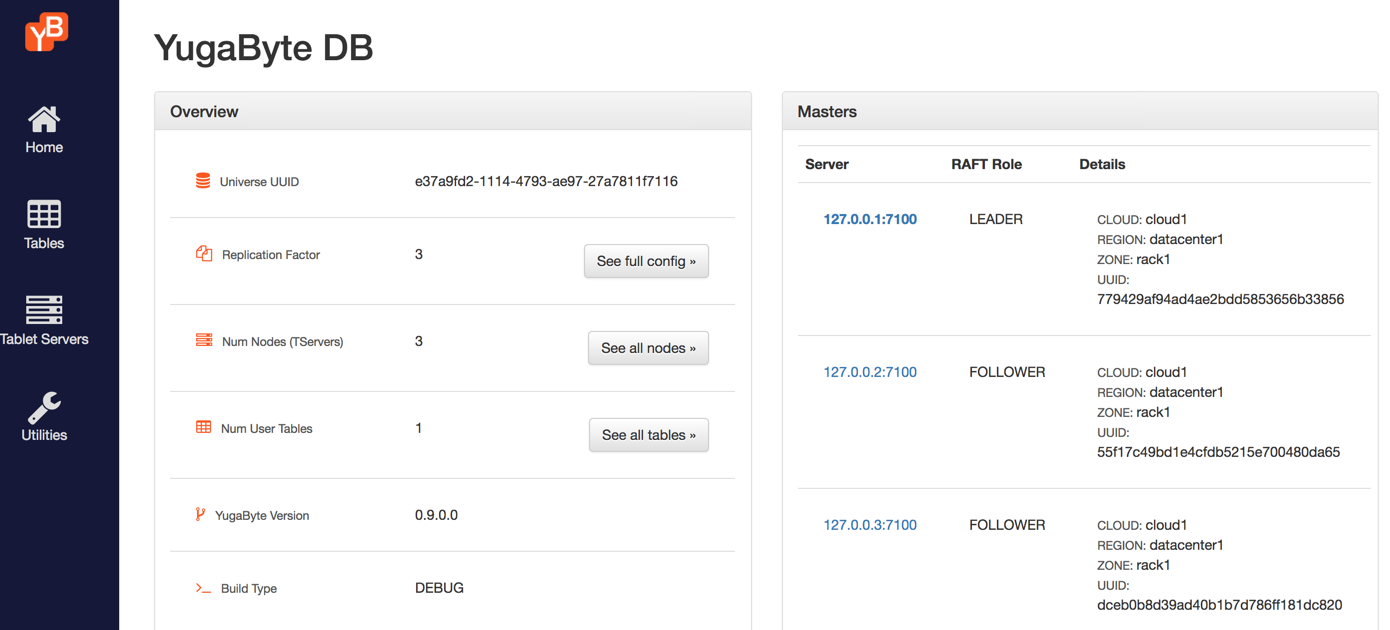Click the Build Type terminal icon
Screen dimensions: 1390x630
[203, 589]
